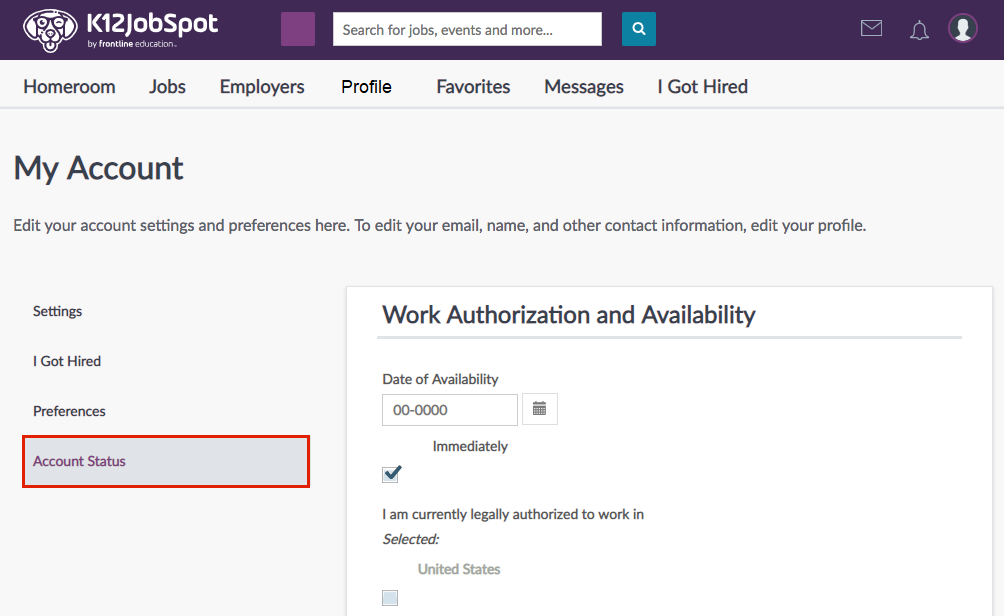This screenshot has height=616, width=1004.
Task: Open the calendar picker for Date of Availability
Action: tap(539, 409)
